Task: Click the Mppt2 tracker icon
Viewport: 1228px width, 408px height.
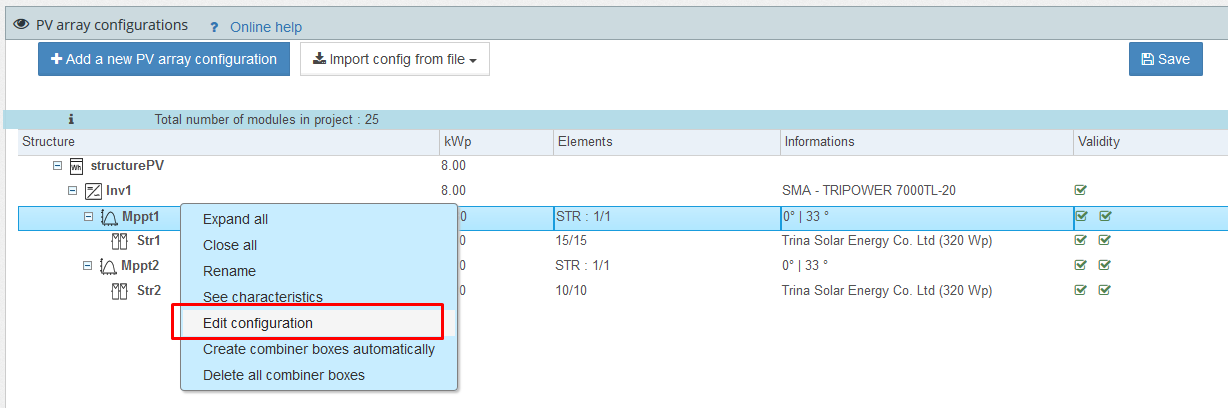Action: pyautogui.click(x=108, y=265)
